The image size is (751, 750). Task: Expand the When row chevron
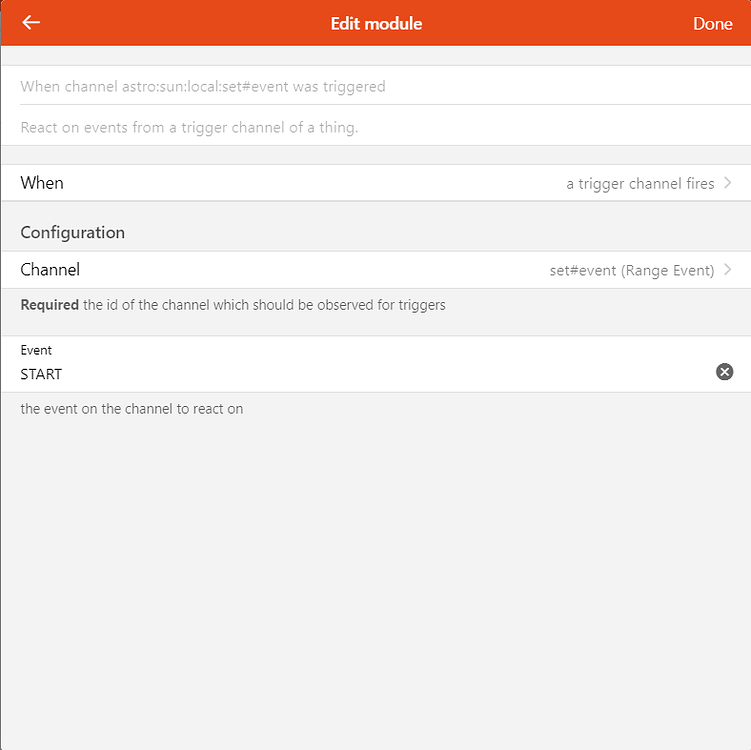(728, 183)
